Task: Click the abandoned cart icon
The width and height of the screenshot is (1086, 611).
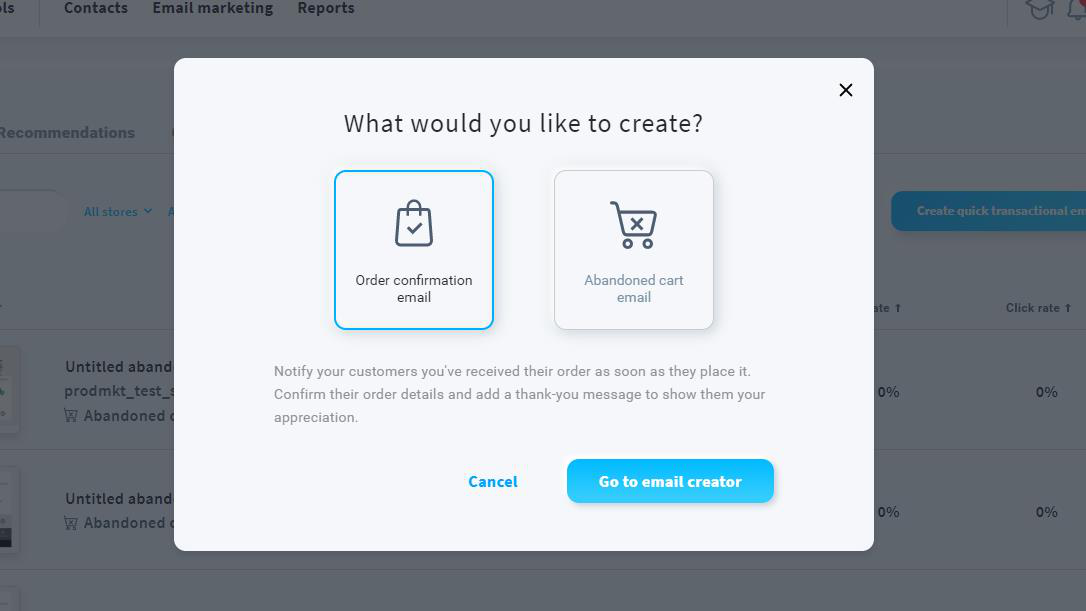Action: coord(633,224)
